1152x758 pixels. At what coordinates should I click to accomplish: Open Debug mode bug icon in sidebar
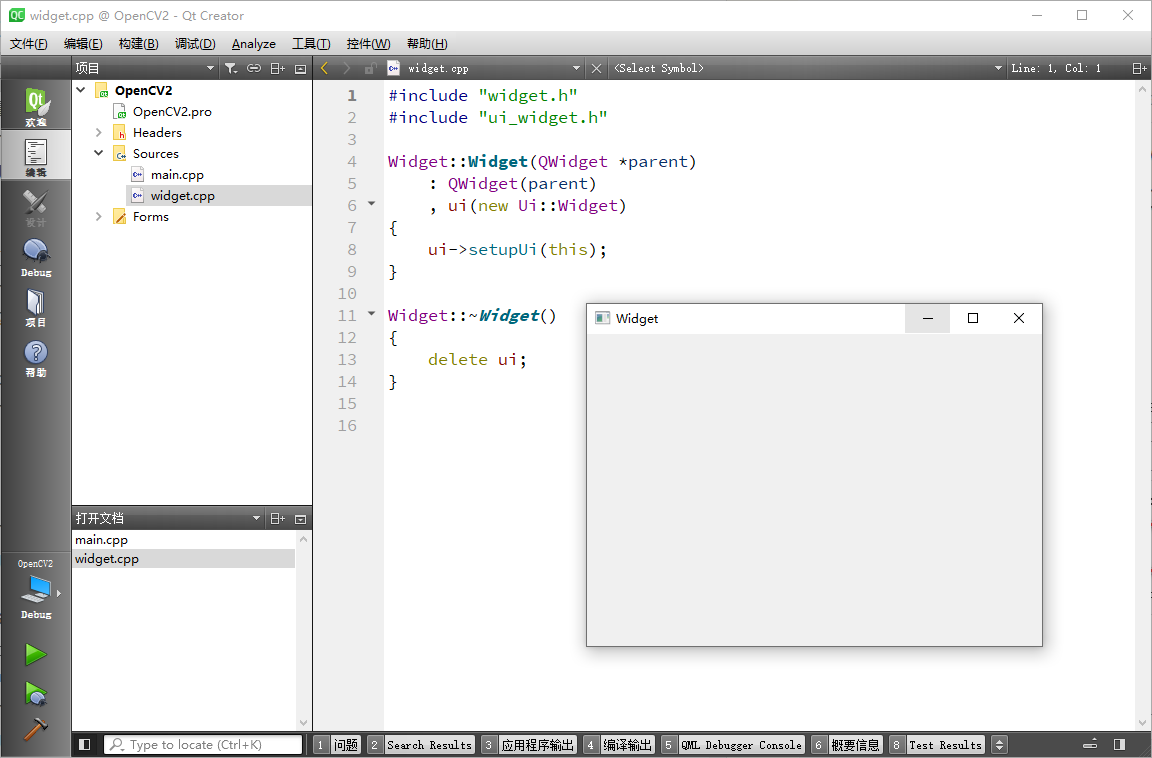[x=35, y=257]
